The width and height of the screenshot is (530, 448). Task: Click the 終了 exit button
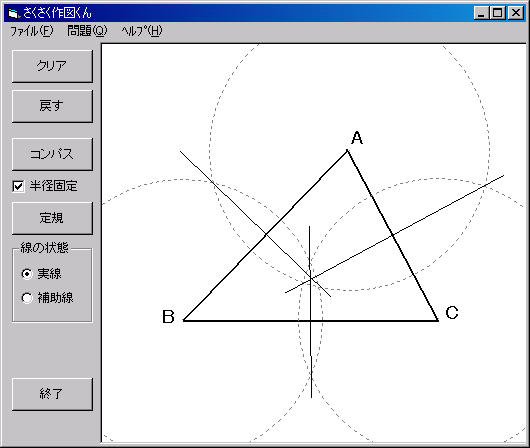(52, 394)
